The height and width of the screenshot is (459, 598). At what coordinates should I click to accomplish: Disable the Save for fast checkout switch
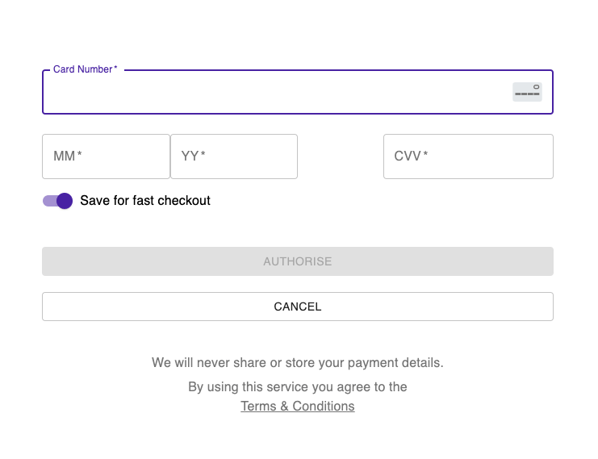[58, 201]
